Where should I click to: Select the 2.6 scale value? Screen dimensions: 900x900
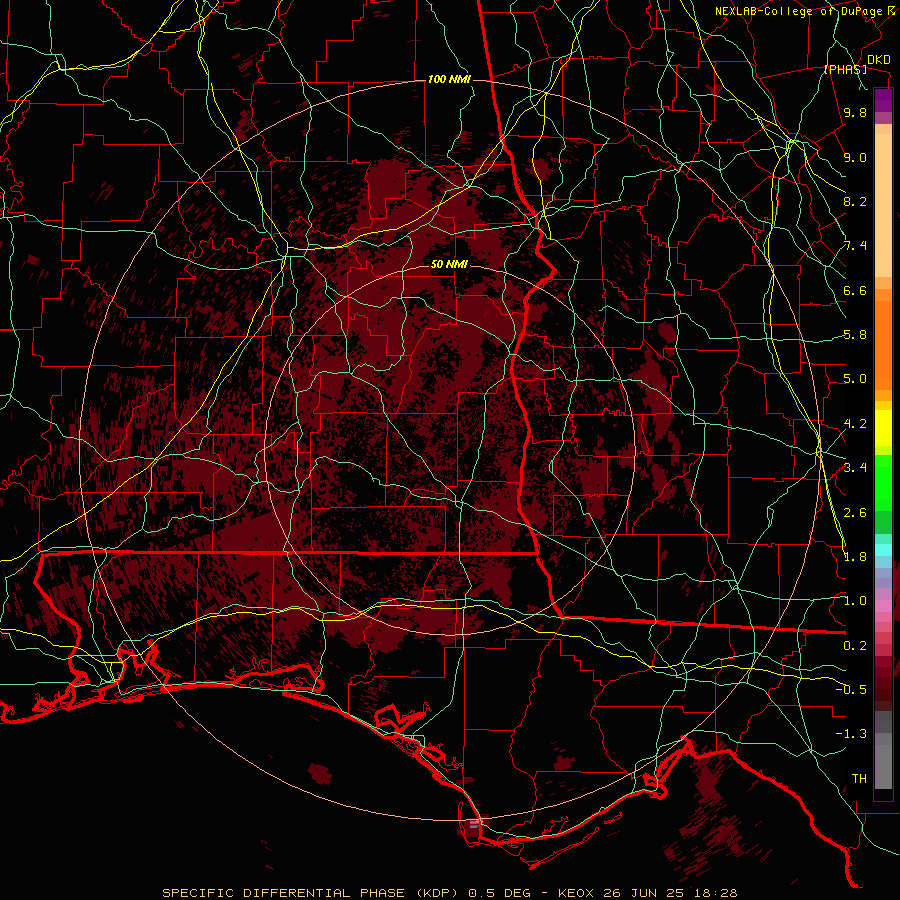click(855, 513)
